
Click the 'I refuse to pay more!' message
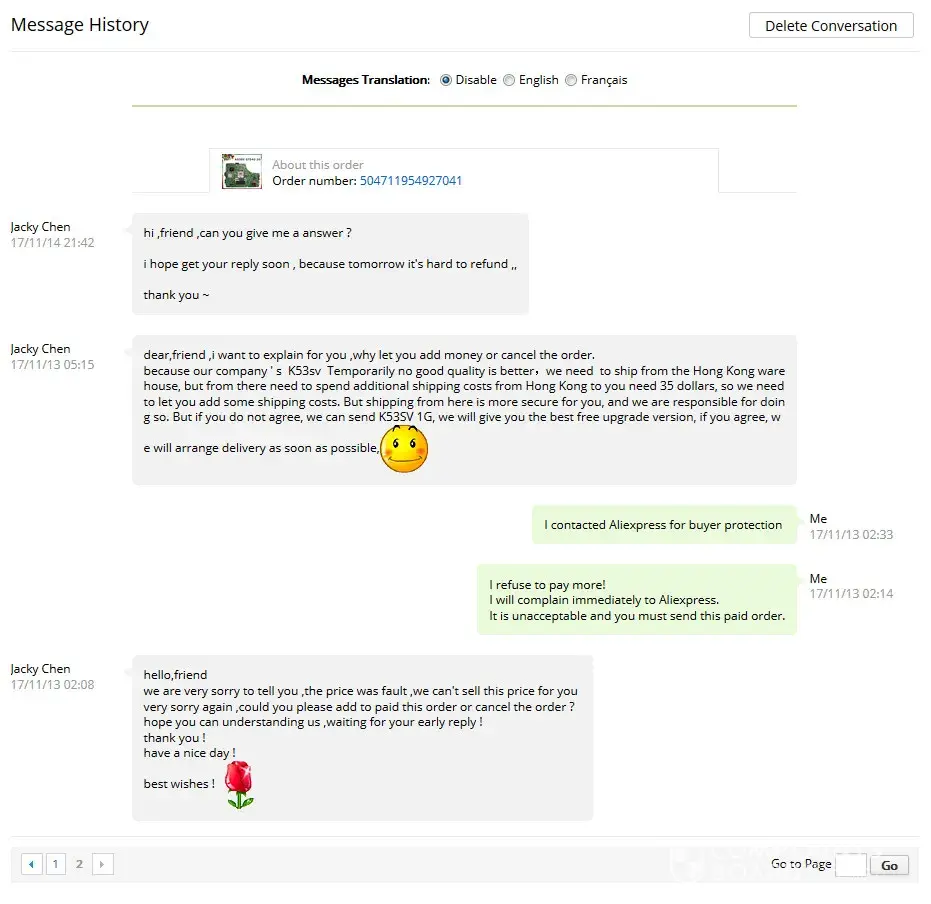click(x=636, y=600)
